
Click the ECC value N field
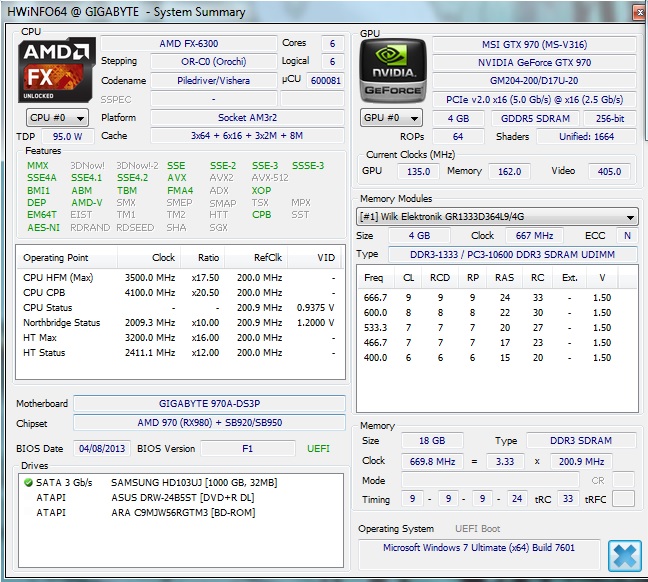pos(627,236)
